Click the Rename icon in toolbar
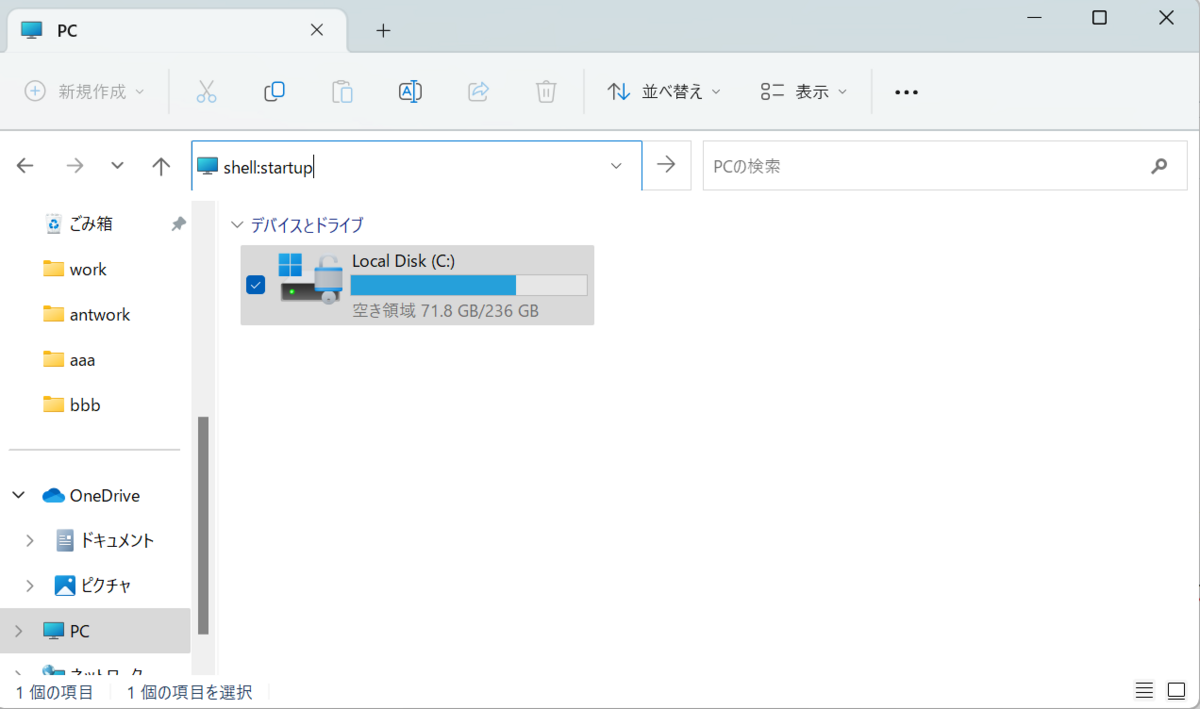The width and height of the screenshot is (1200, 709). pyautogui.click(x=410, y=91)
